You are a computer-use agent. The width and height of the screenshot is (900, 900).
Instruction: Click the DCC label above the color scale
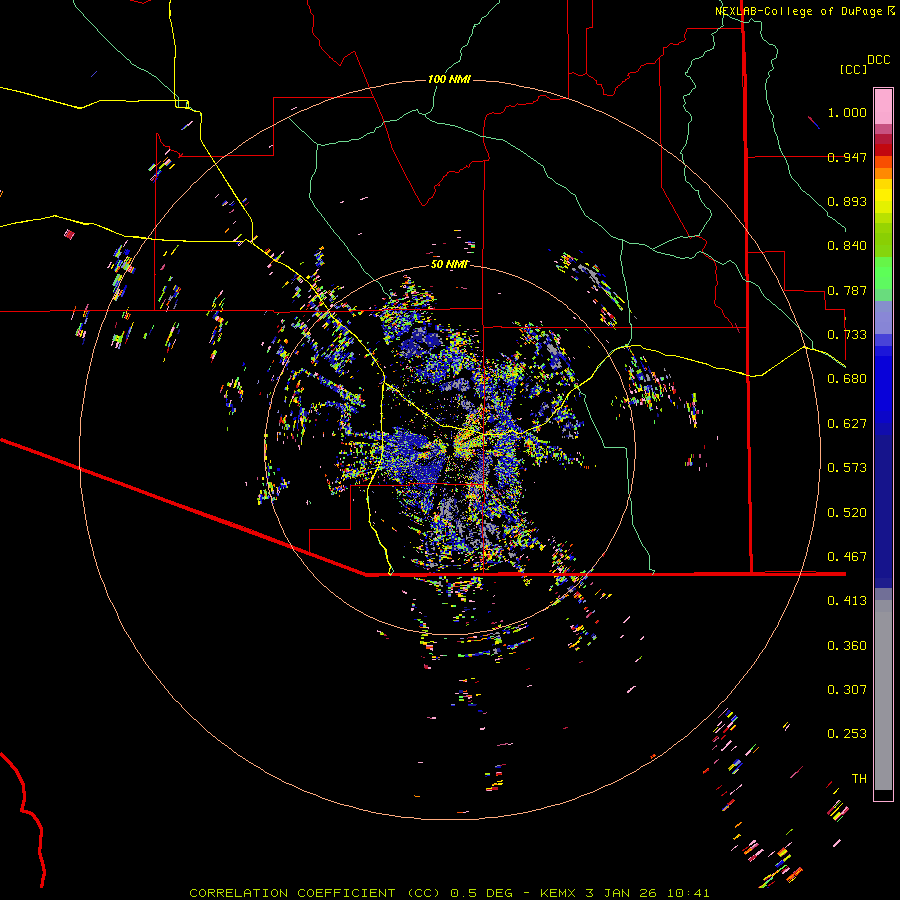tap(878, 60)
